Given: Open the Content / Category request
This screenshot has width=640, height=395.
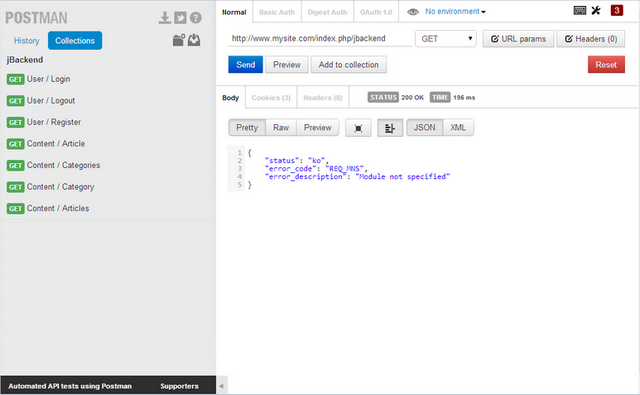Looking at the screenshot, I should tap(60, 187).
